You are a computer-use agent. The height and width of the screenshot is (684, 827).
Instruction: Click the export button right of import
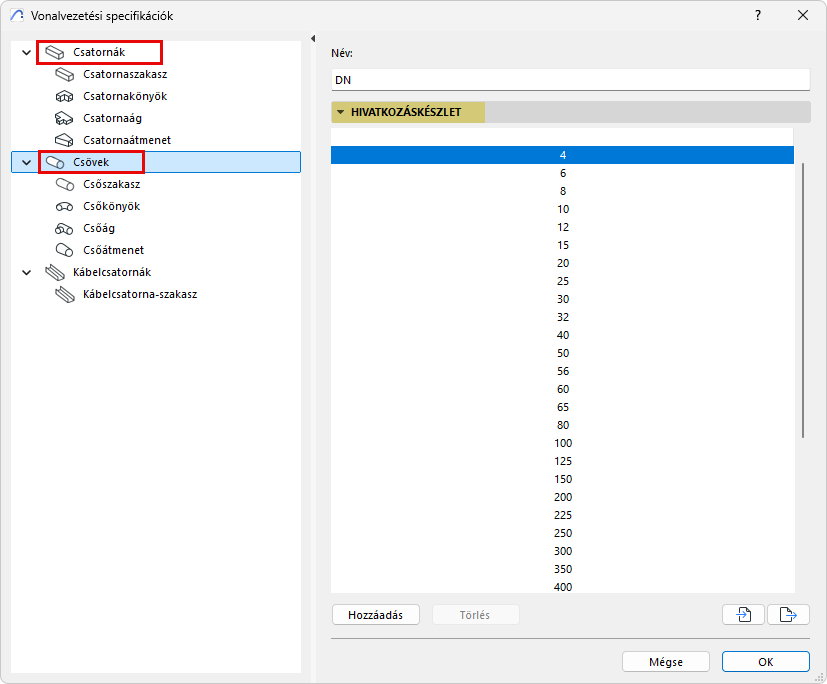(788, 614)
